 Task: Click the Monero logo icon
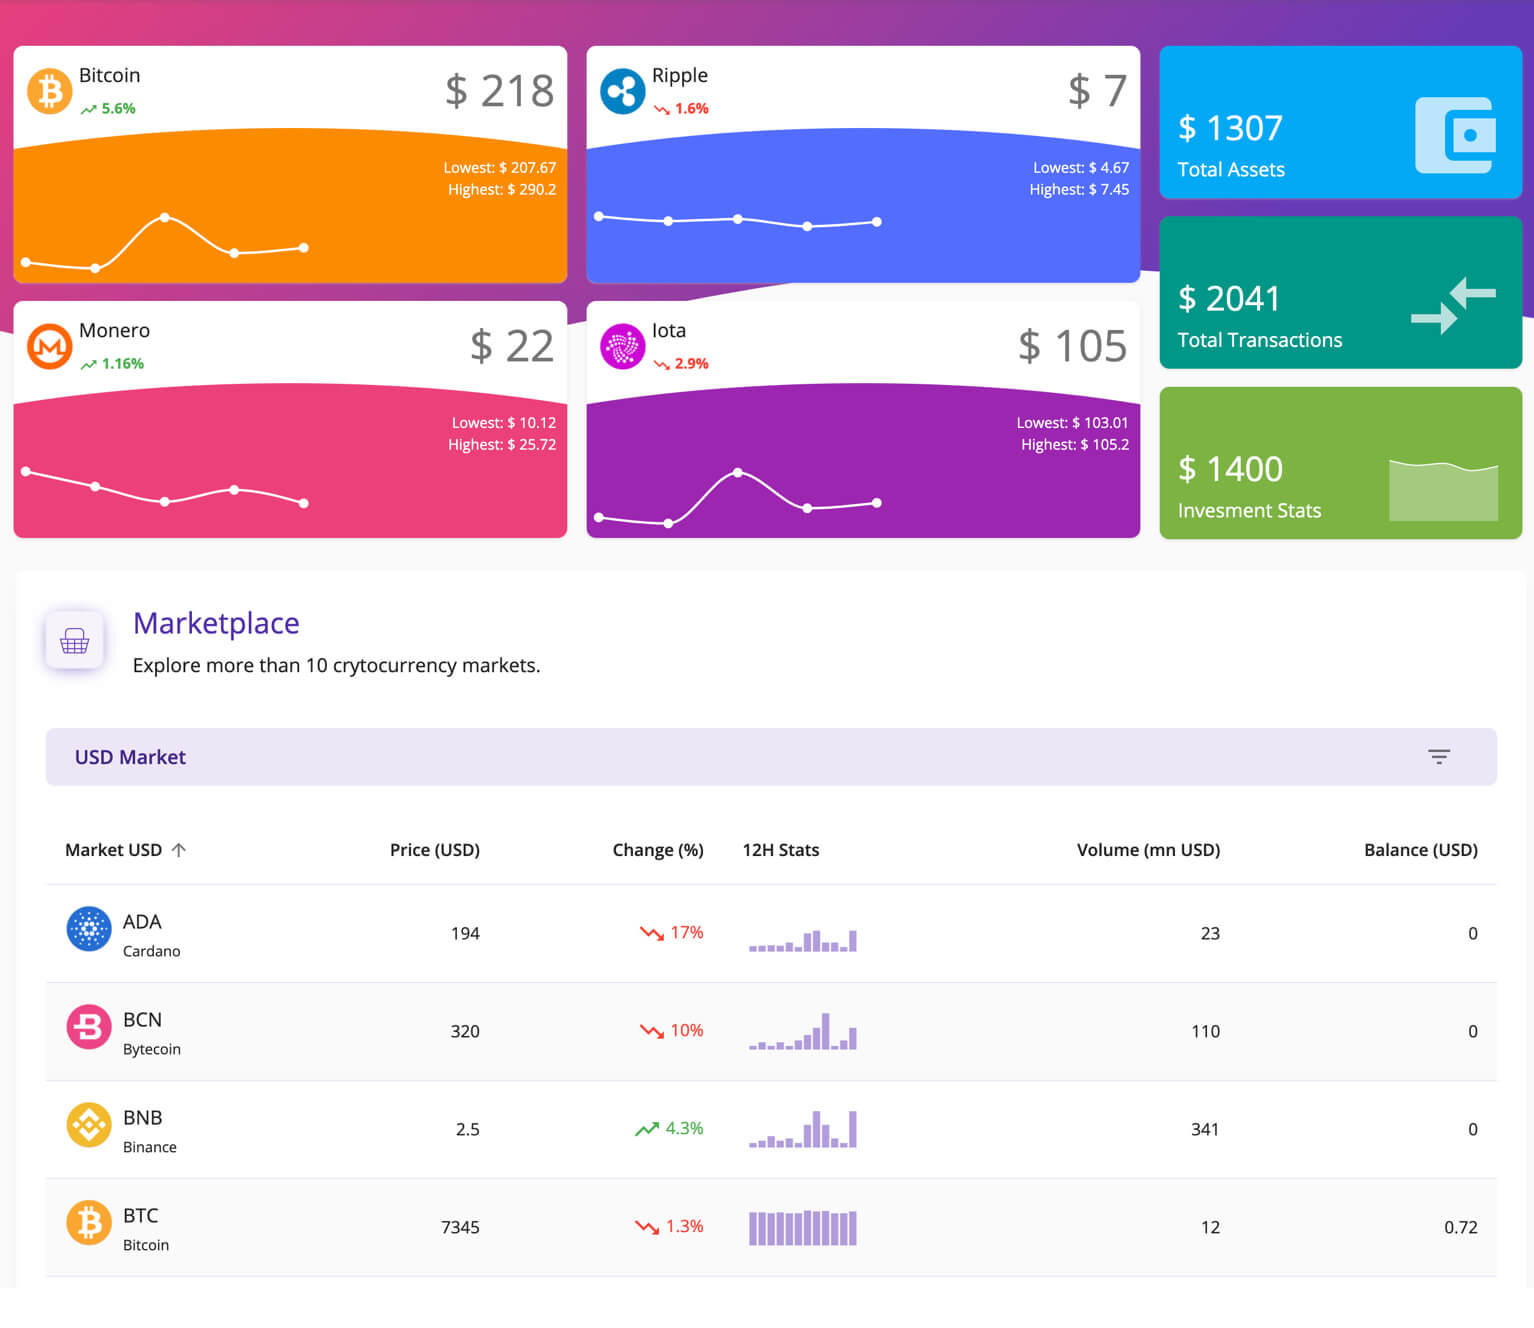click(x=49, y=346)
